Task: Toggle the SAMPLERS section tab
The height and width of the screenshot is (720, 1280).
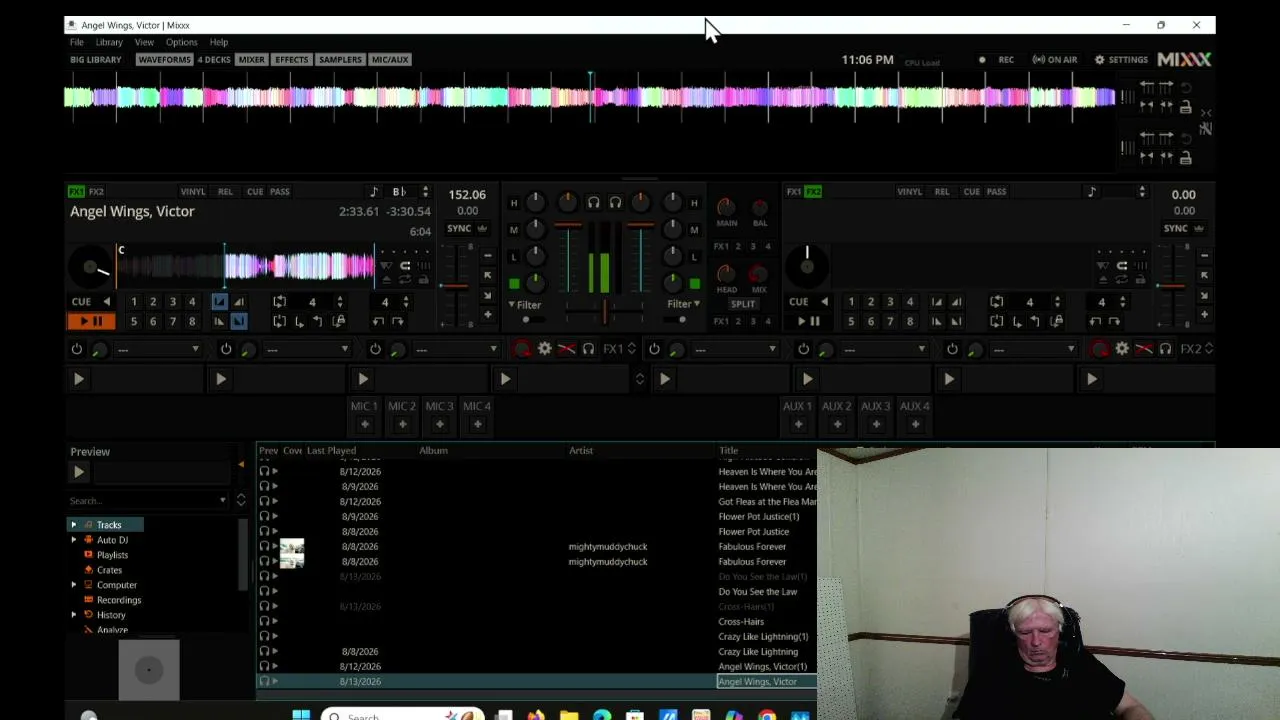Action: tap(340, 59)
